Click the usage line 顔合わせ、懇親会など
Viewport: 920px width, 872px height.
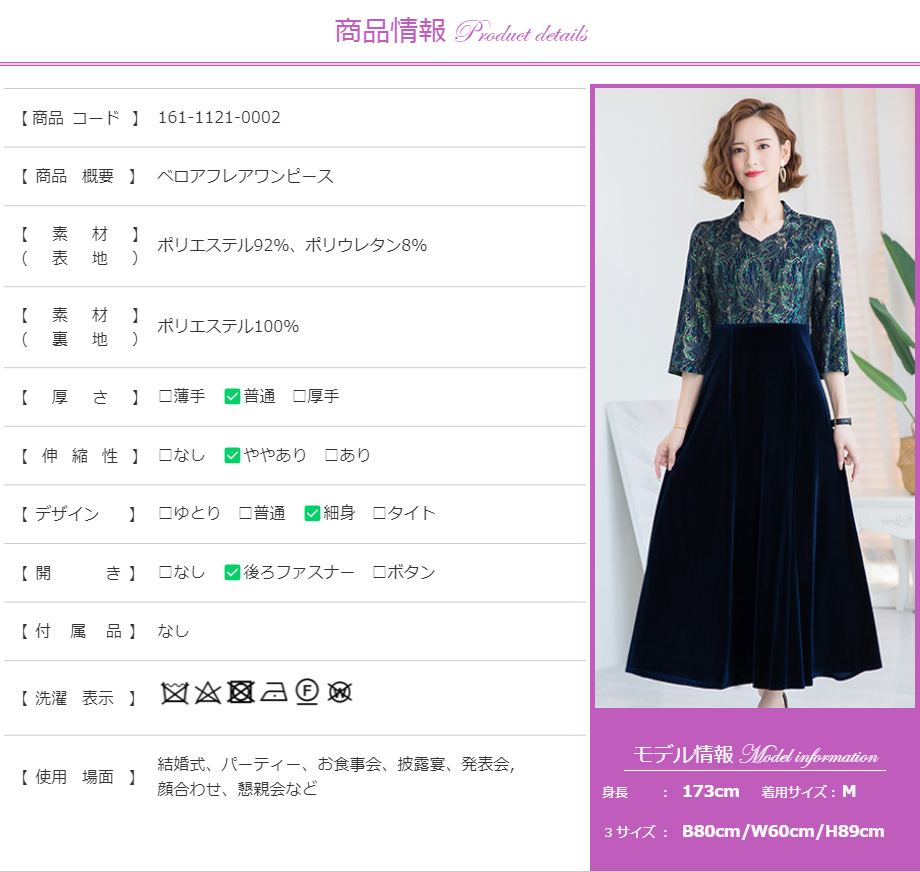tap(237, 789)
